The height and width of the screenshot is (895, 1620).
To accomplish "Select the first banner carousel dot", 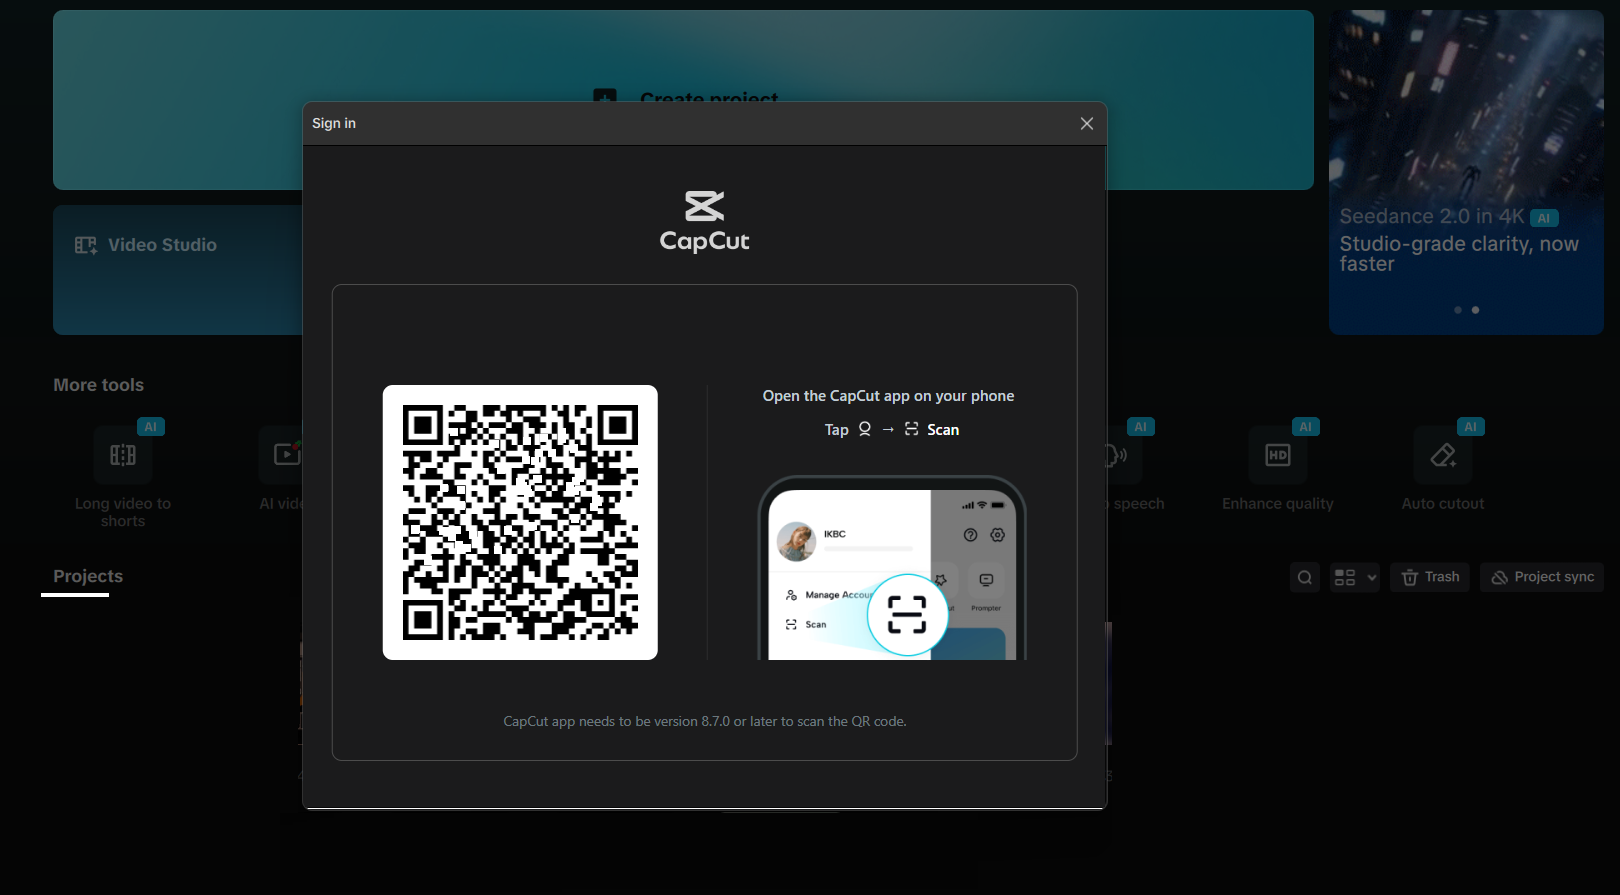I will [1458, 310].
